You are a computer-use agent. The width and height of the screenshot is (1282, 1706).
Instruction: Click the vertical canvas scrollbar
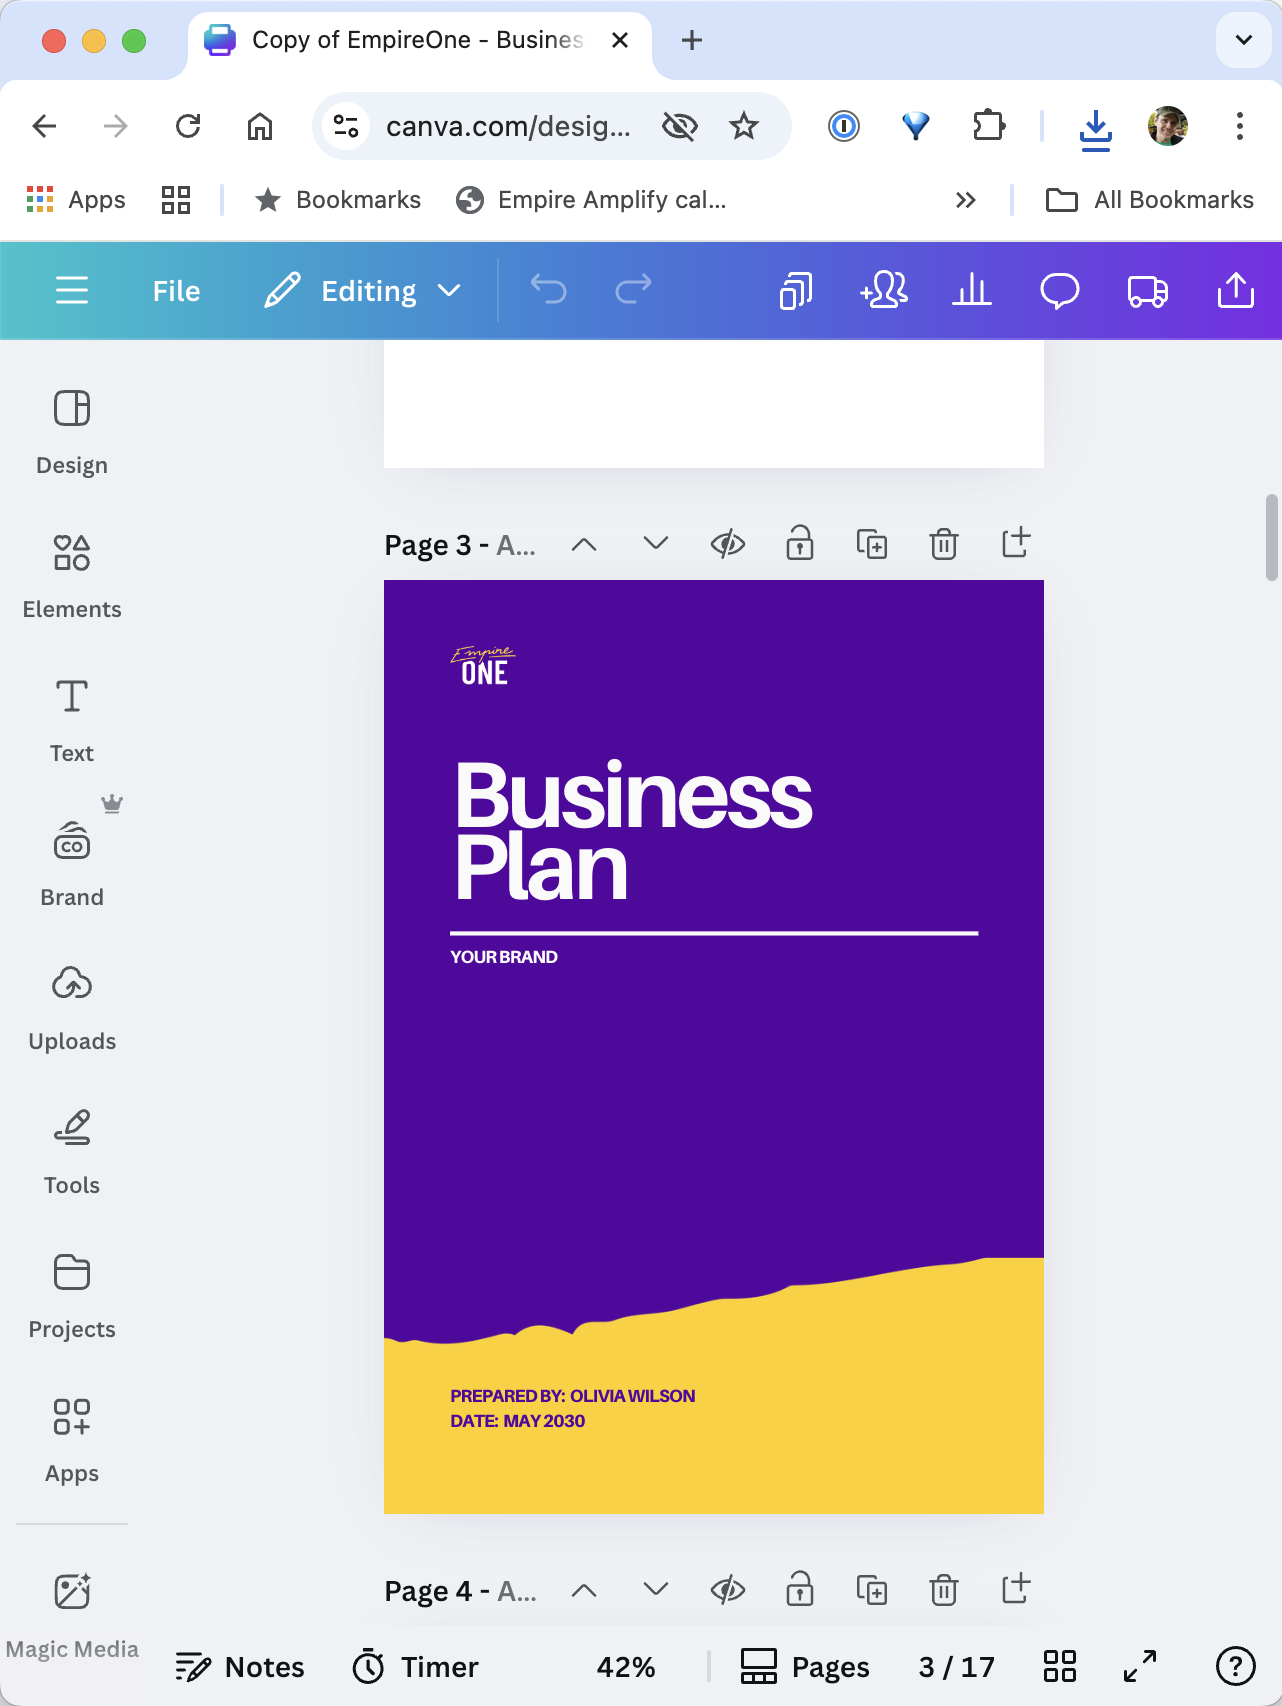(x=1271, y=537)
